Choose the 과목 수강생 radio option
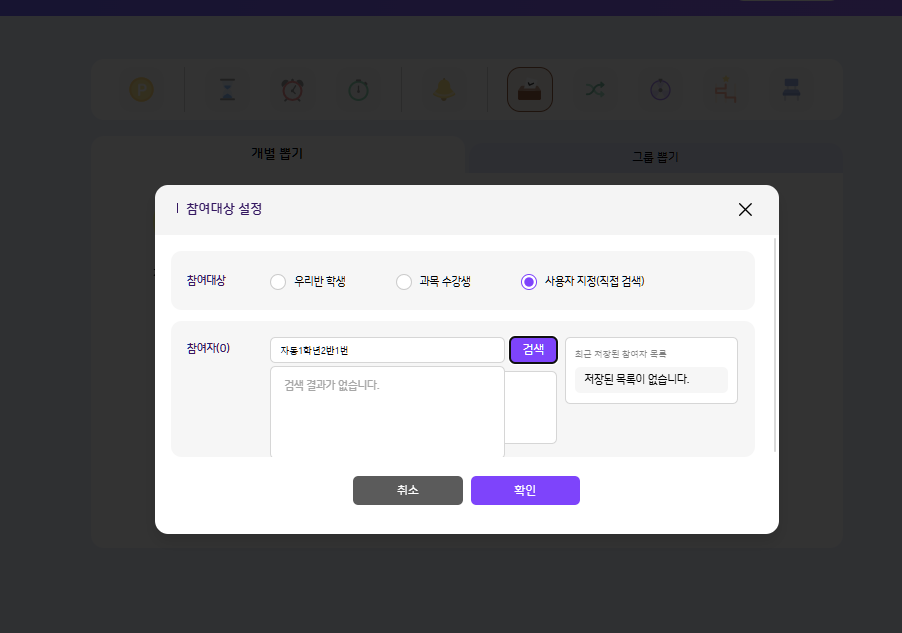Screen dimensions: 902x633 (x=404, y=282)
